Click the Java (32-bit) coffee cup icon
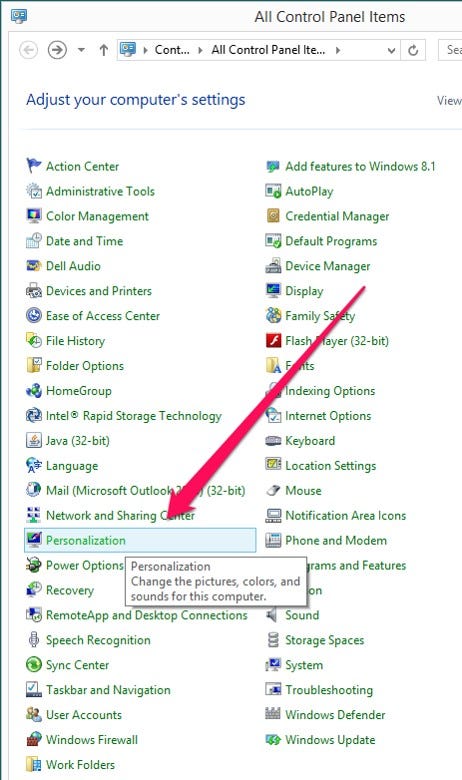Image resolution: width=462 pixels, height=780 pixels. 33,440
